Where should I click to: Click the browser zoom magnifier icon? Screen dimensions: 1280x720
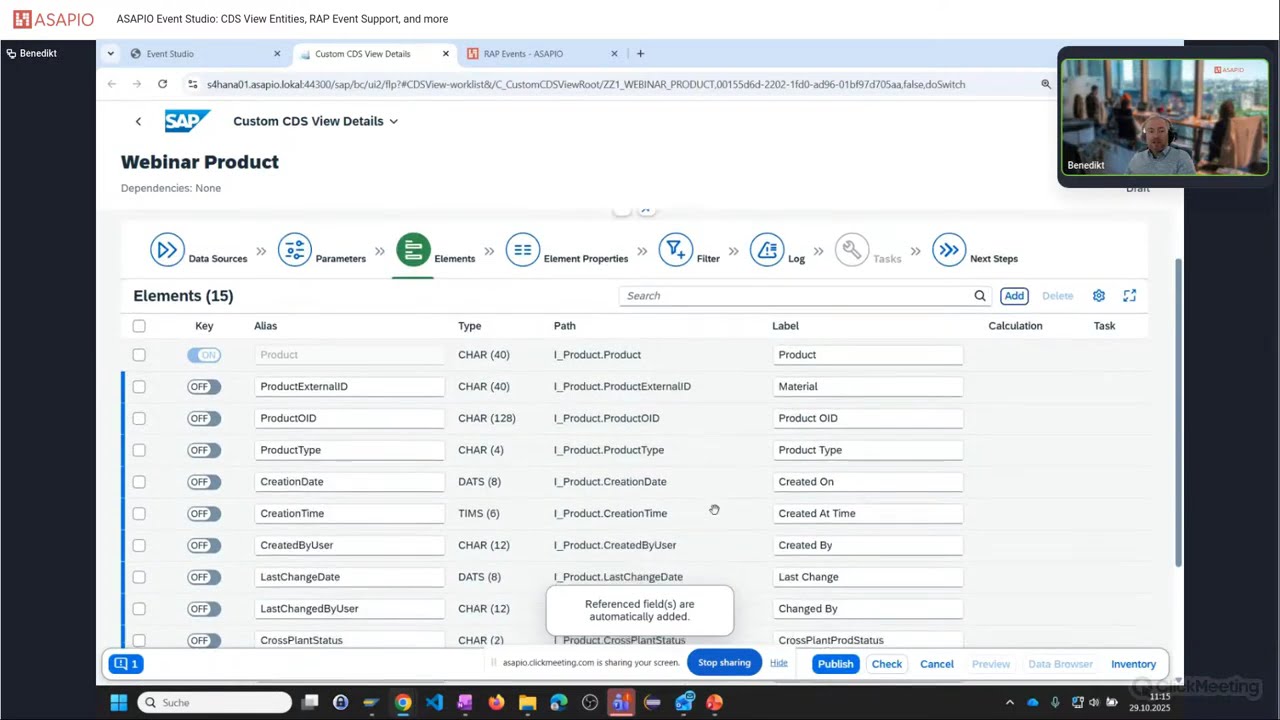[1046, 84]
